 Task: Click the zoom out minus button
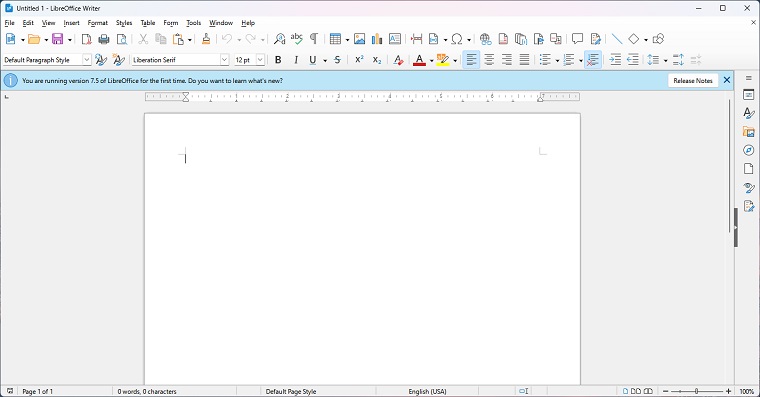pos(665,391)
